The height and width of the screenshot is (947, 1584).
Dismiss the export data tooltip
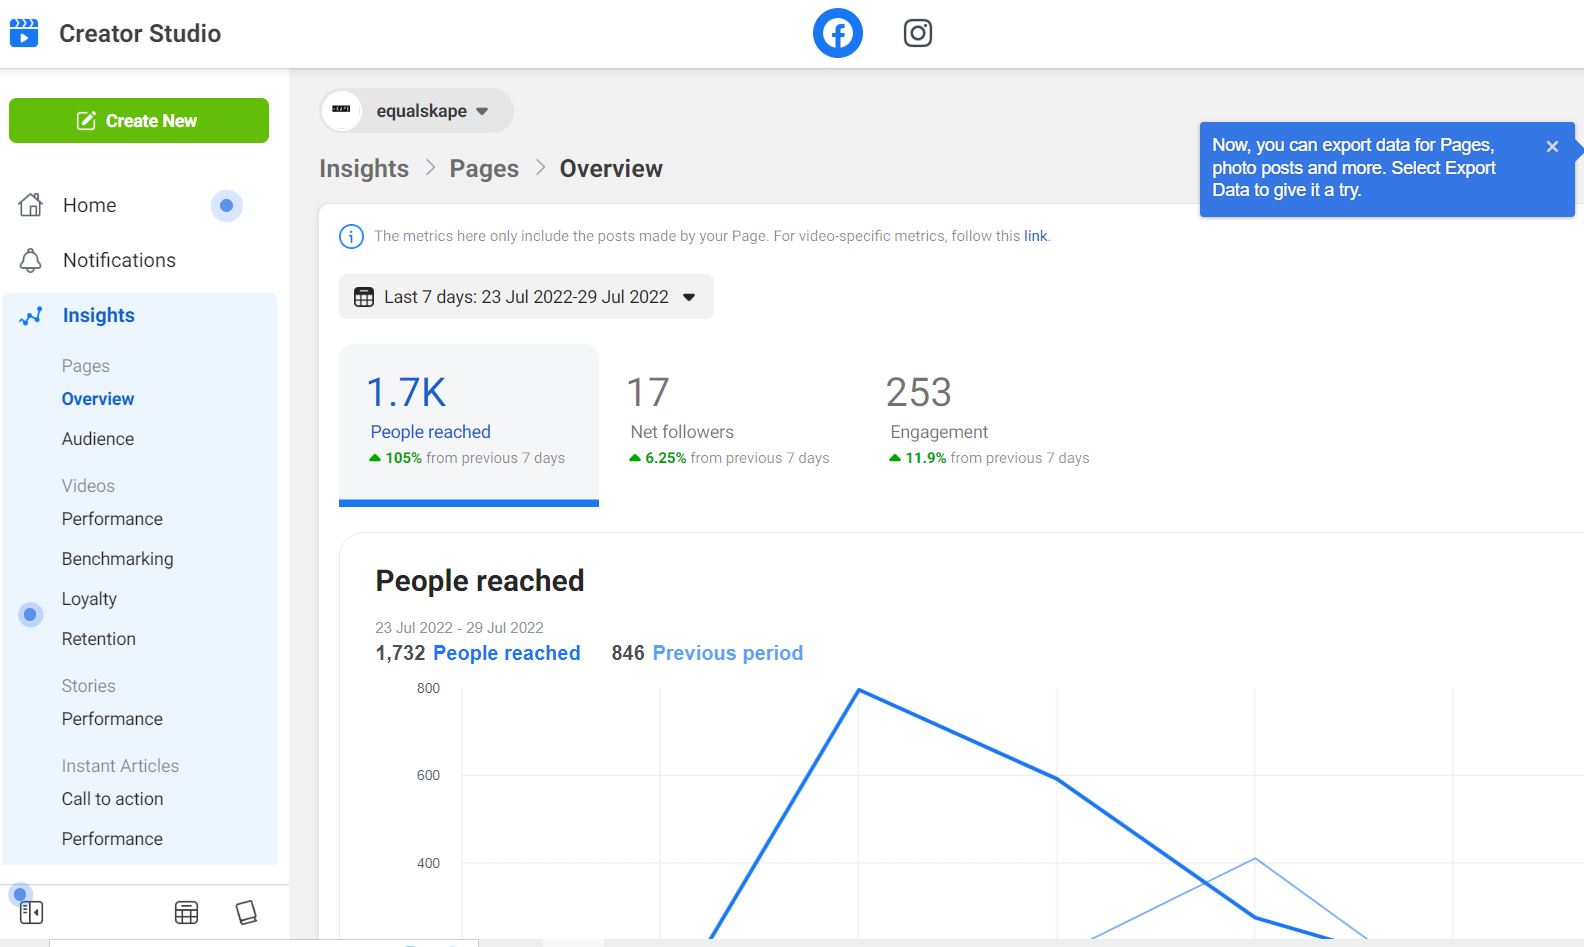click(x=1552, y=146)
